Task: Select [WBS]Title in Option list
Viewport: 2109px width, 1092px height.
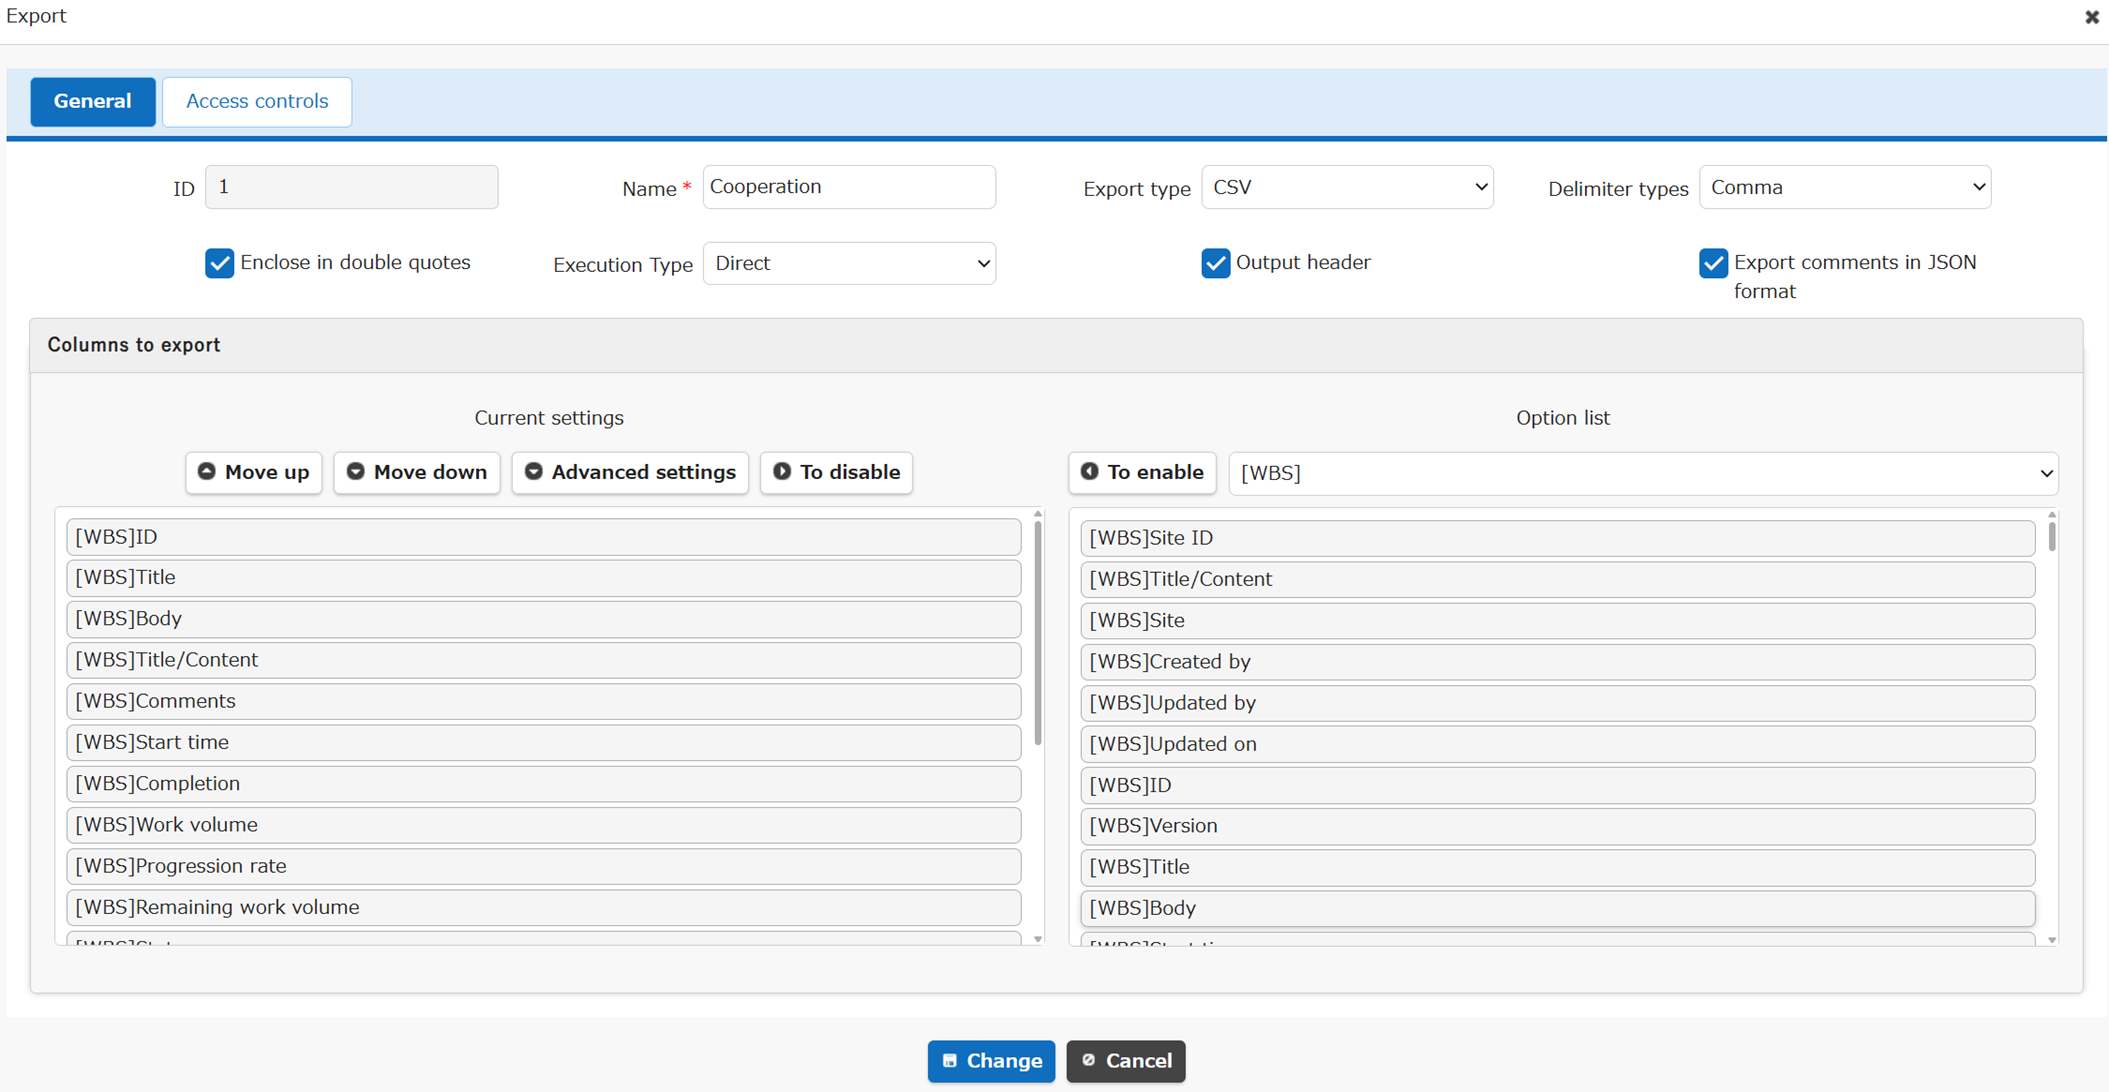Action: (x=1558, y=867)
